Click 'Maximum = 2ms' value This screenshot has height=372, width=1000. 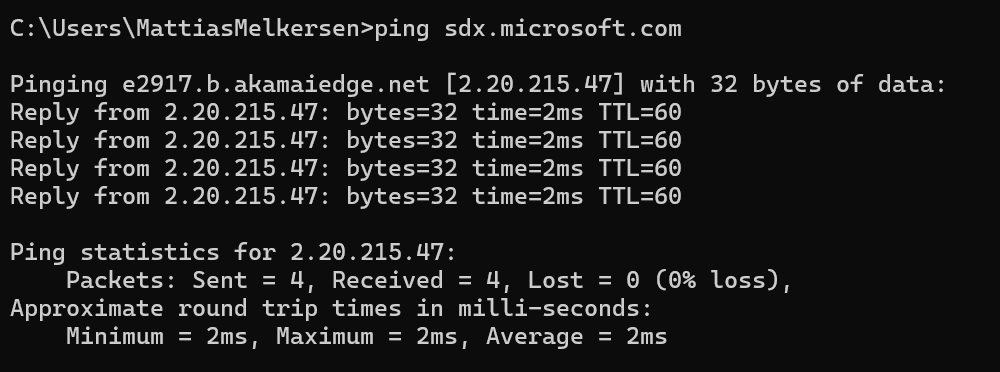click(367, 337)
